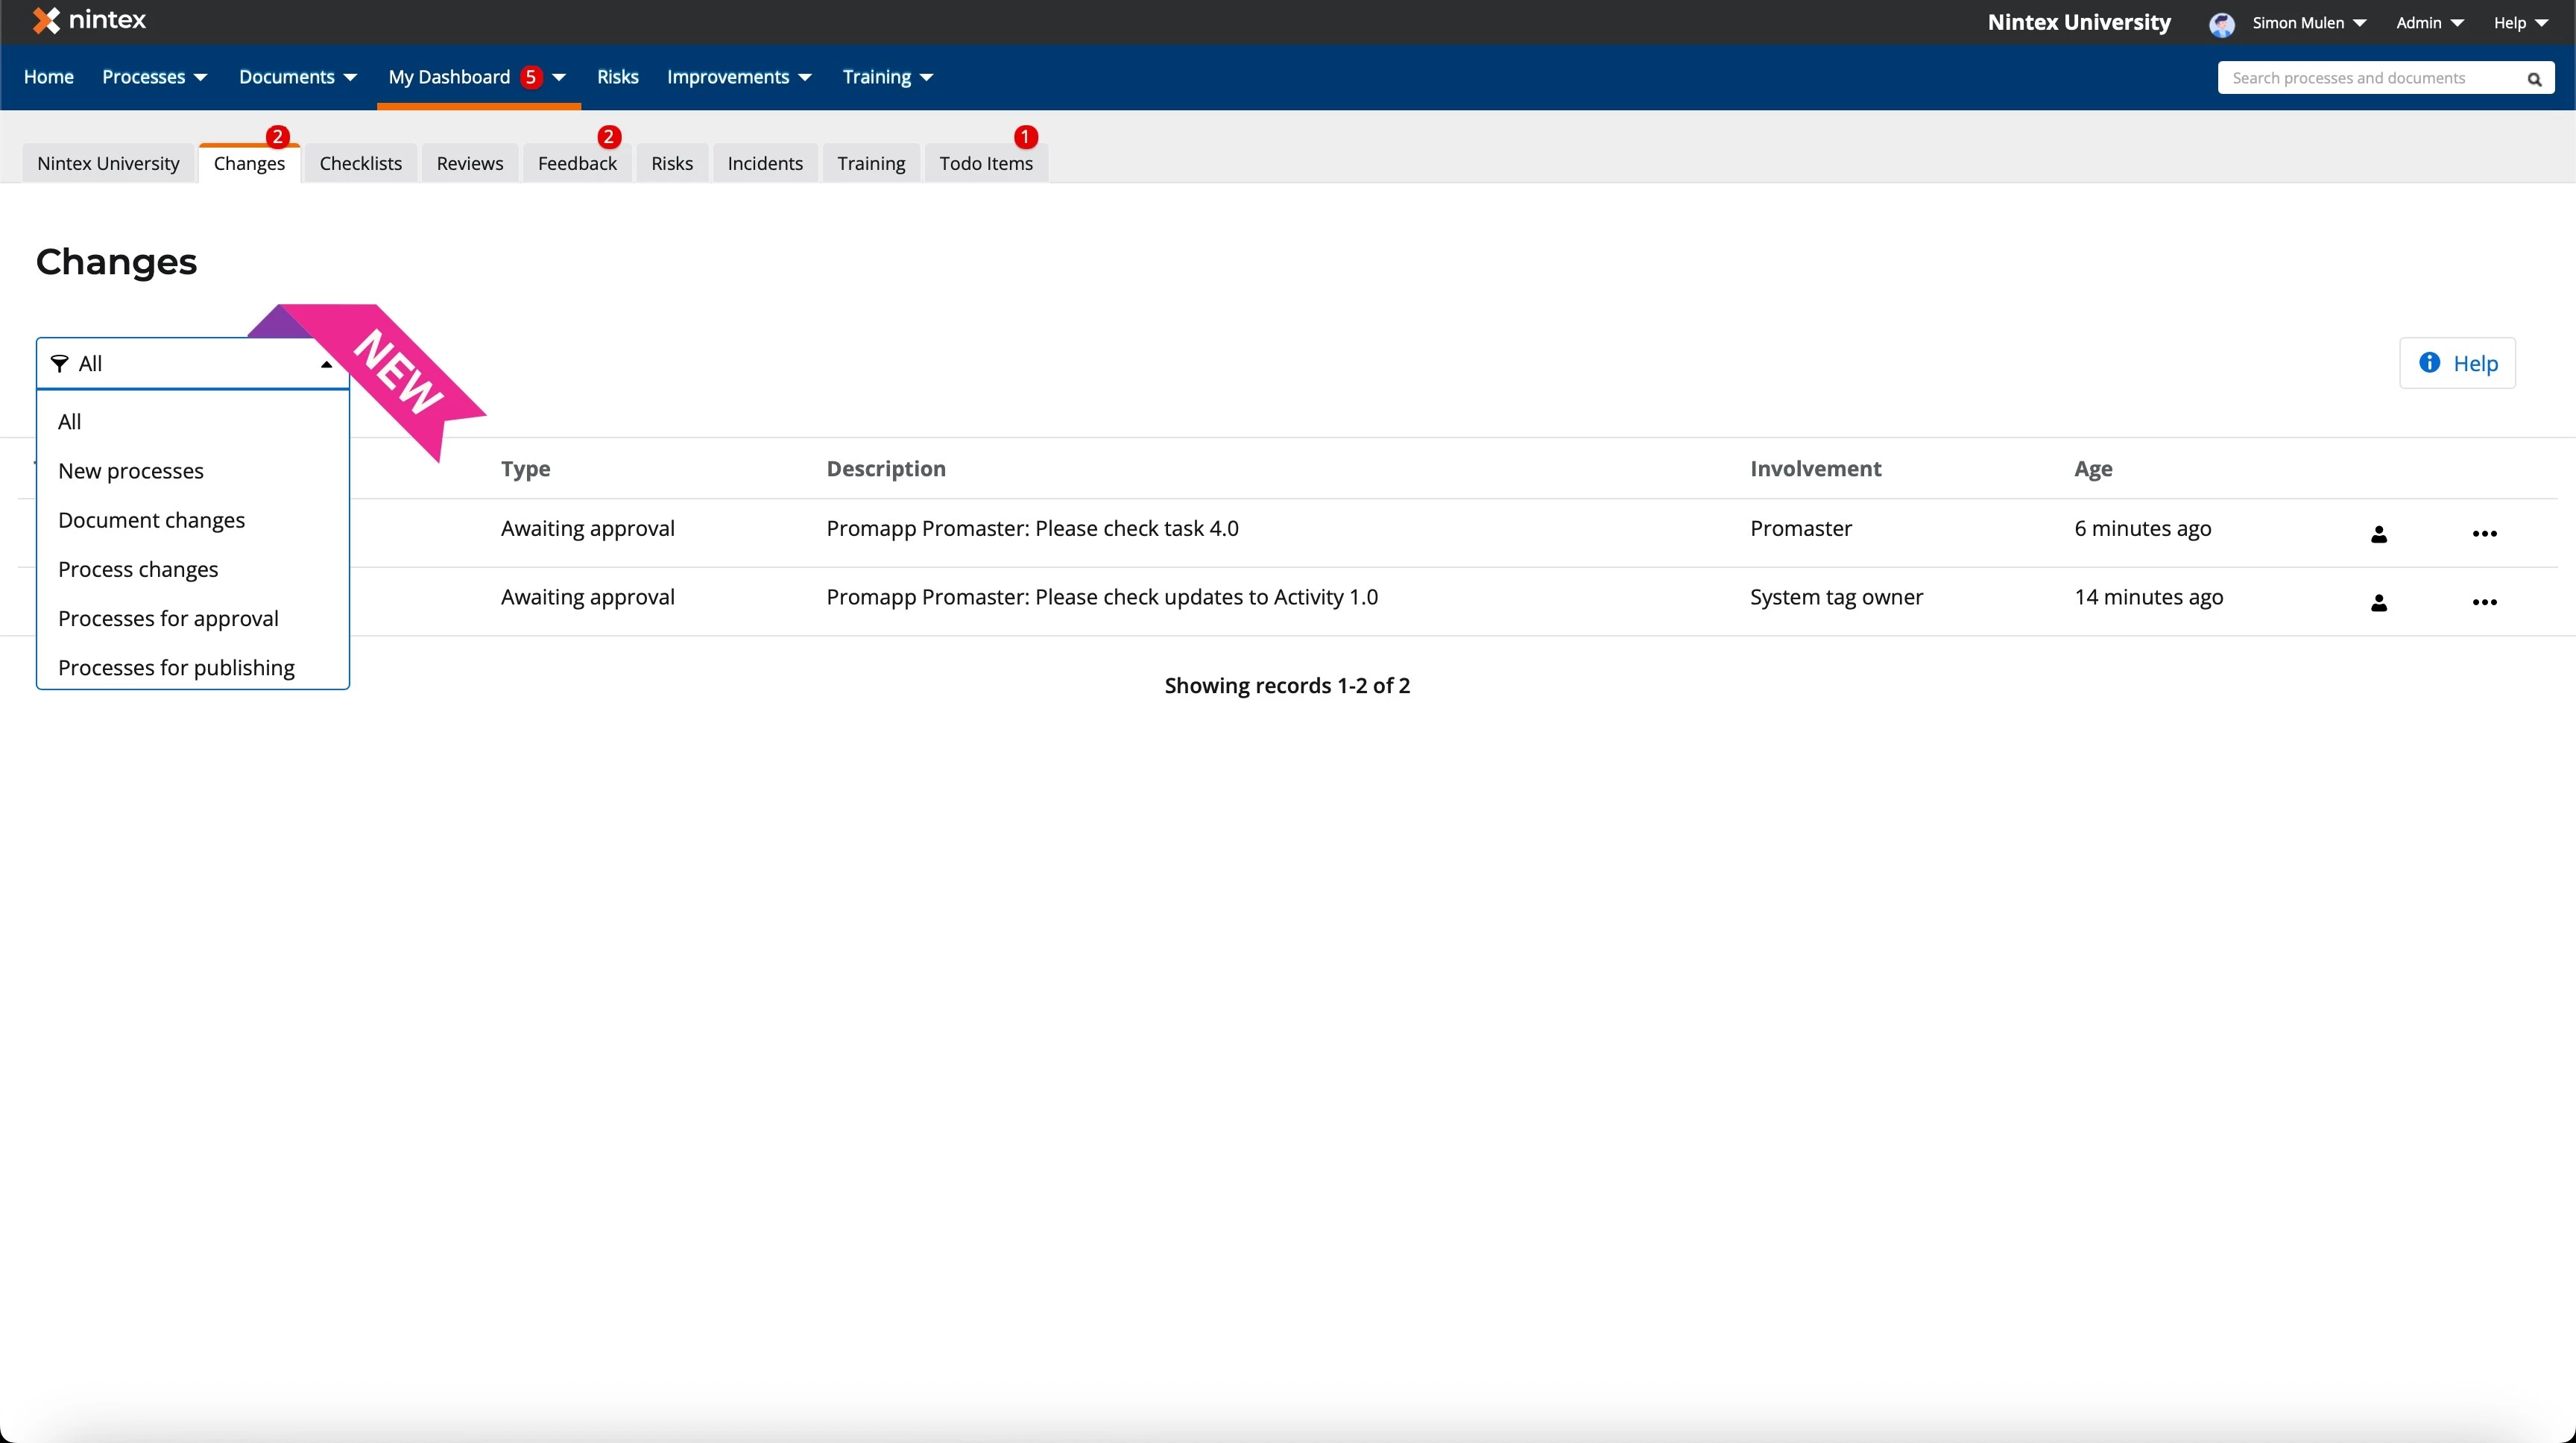Image resolution: width=2576 pixels, height=1443 pixels.
Task: Click the blue info icon in Help
Action: click(2429, 363)
